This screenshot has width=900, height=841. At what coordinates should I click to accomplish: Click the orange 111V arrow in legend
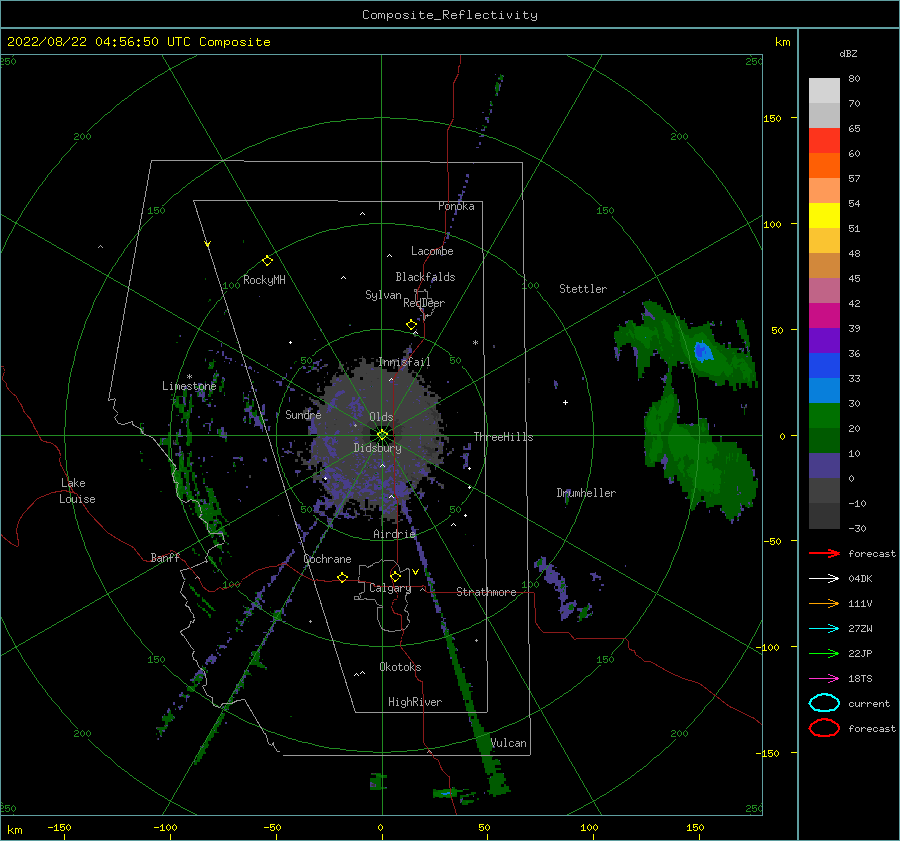pos(824,603)
